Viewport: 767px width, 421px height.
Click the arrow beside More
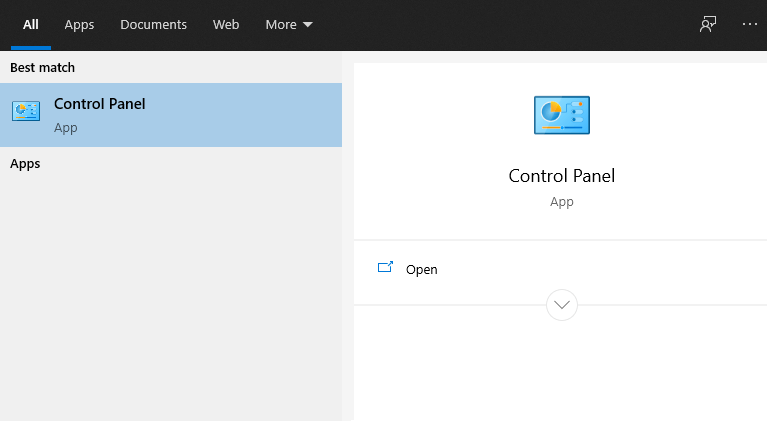307,24
